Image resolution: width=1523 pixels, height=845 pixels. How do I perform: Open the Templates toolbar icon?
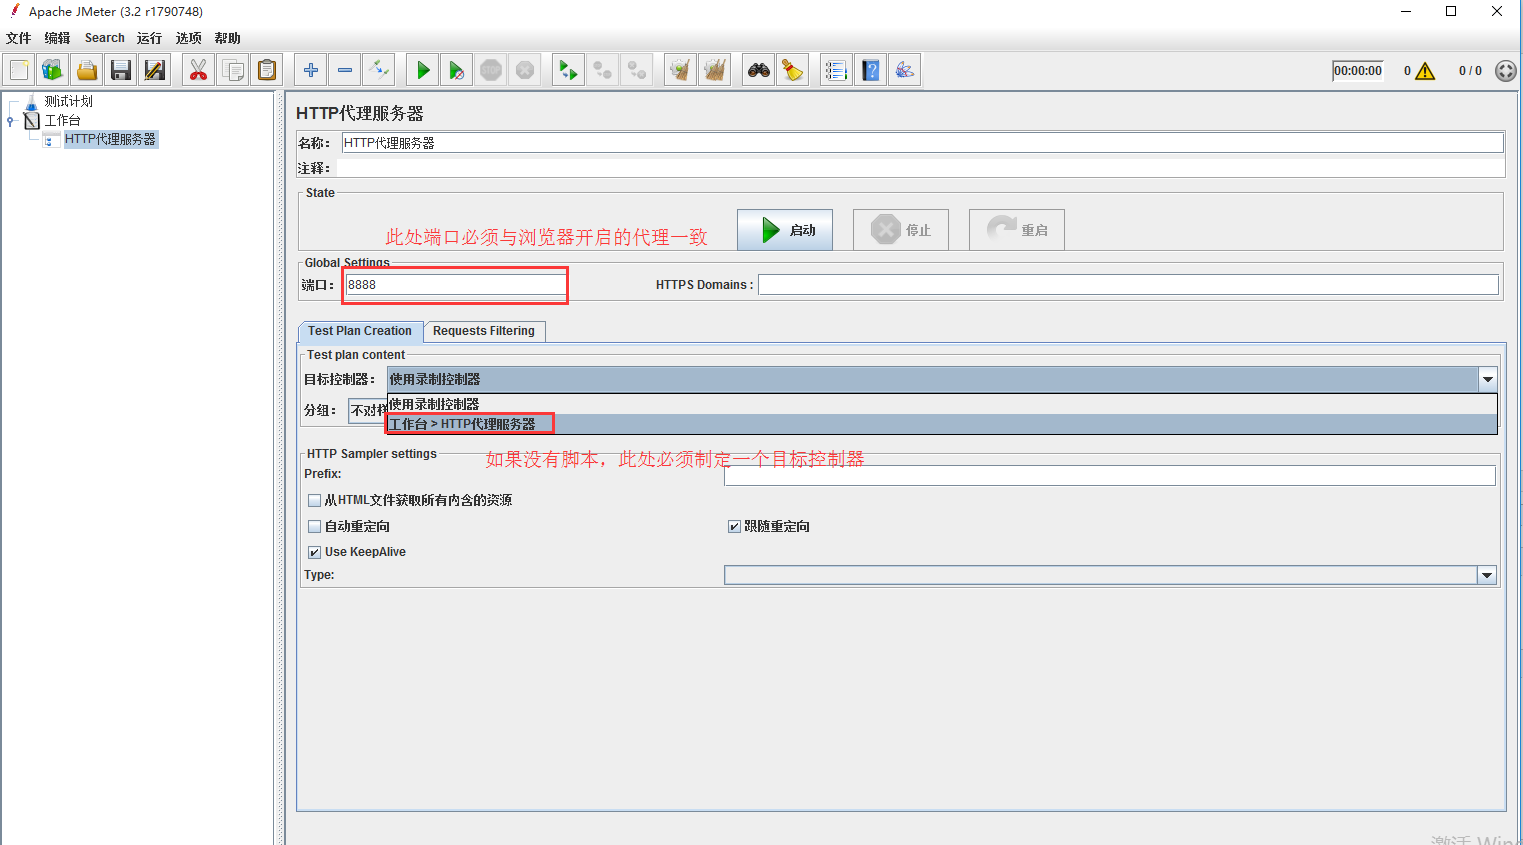coord(53,70)
